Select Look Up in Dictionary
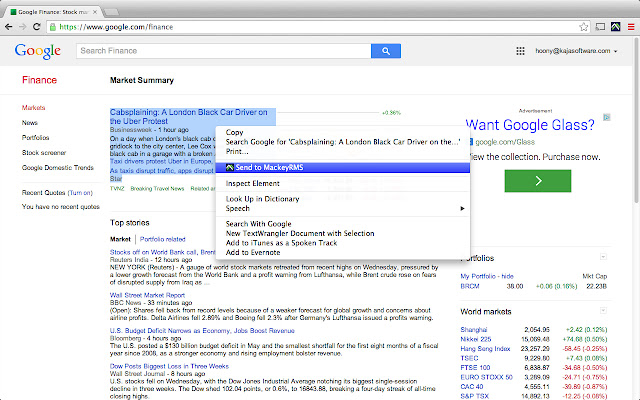 pos(342,199)
